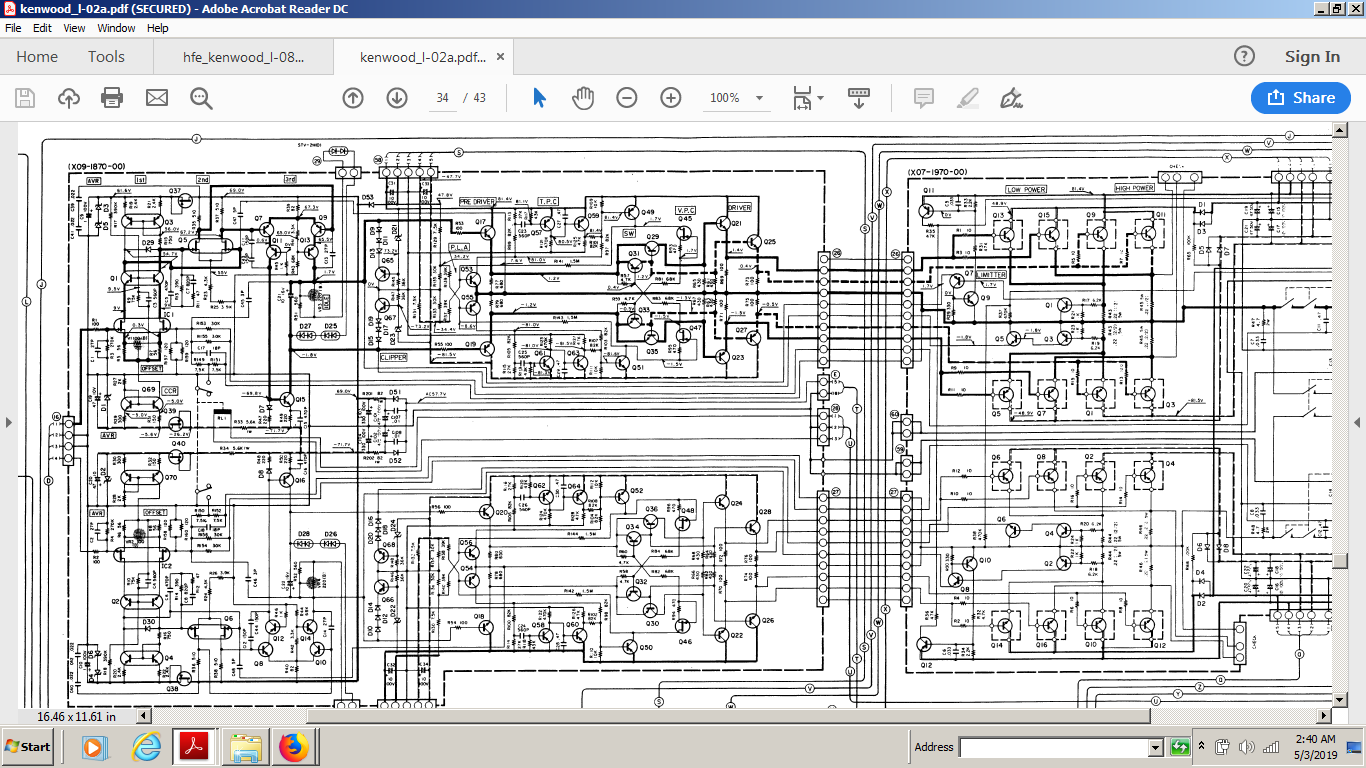Click the Save file icon

tap(25, 98)
